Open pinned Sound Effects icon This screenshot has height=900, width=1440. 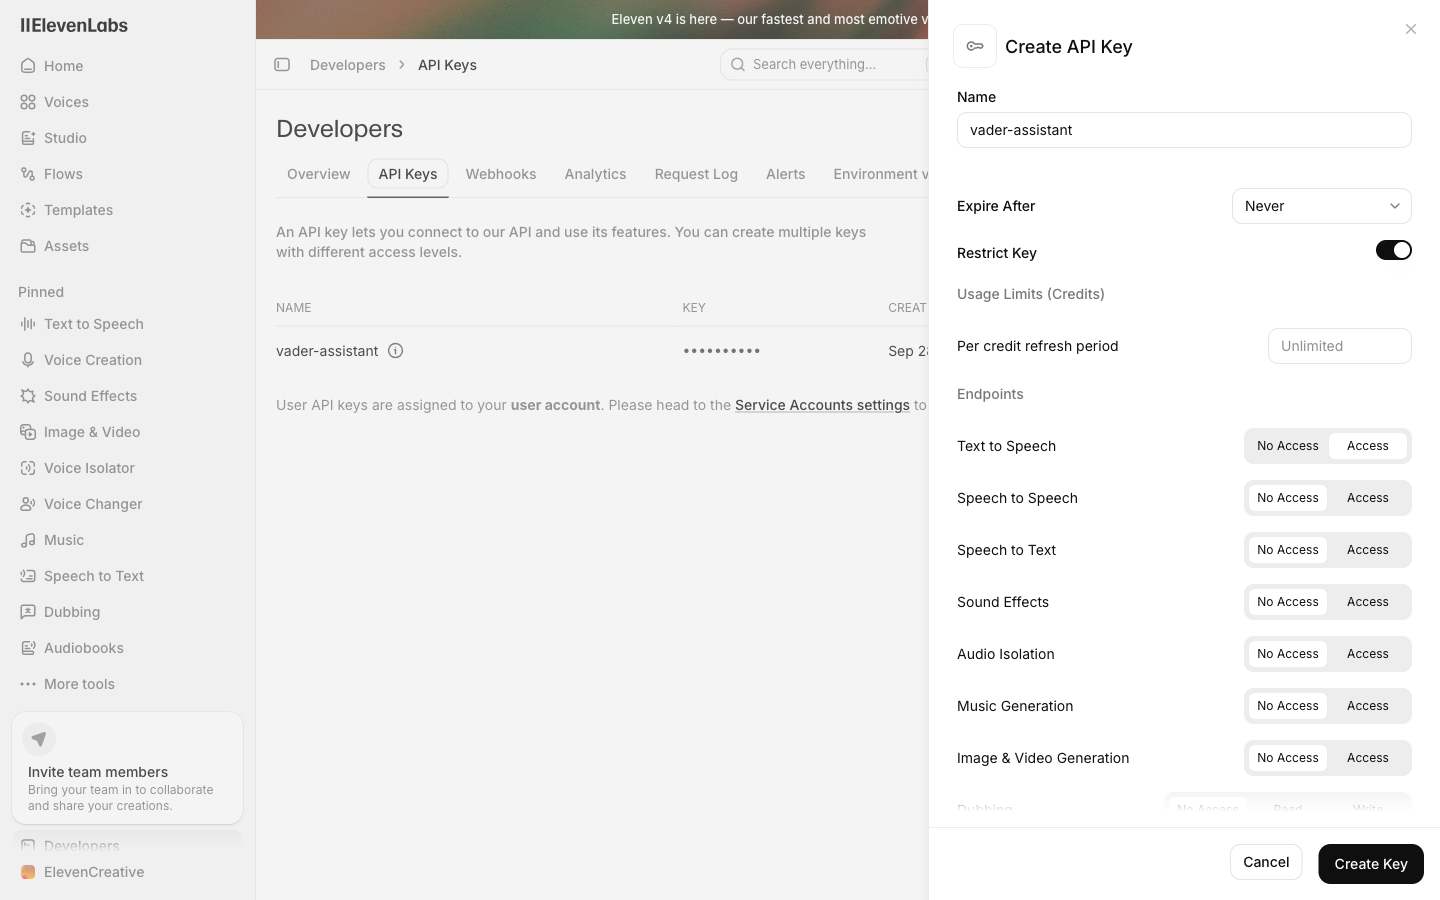point(28,396)
